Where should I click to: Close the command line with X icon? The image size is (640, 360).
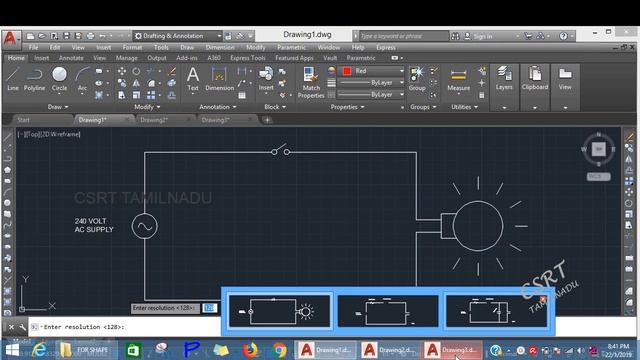pyautogui.click(x=11, y=327)
